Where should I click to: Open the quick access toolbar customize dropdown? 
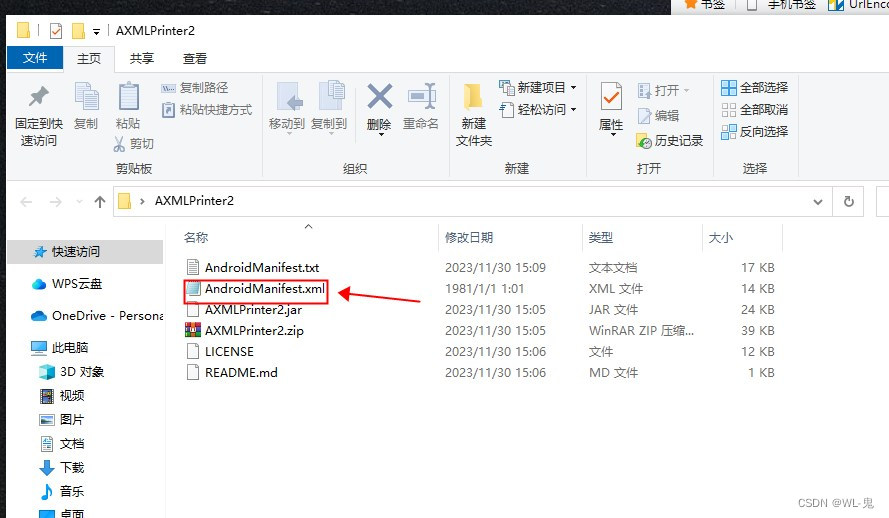click(96, 32)
